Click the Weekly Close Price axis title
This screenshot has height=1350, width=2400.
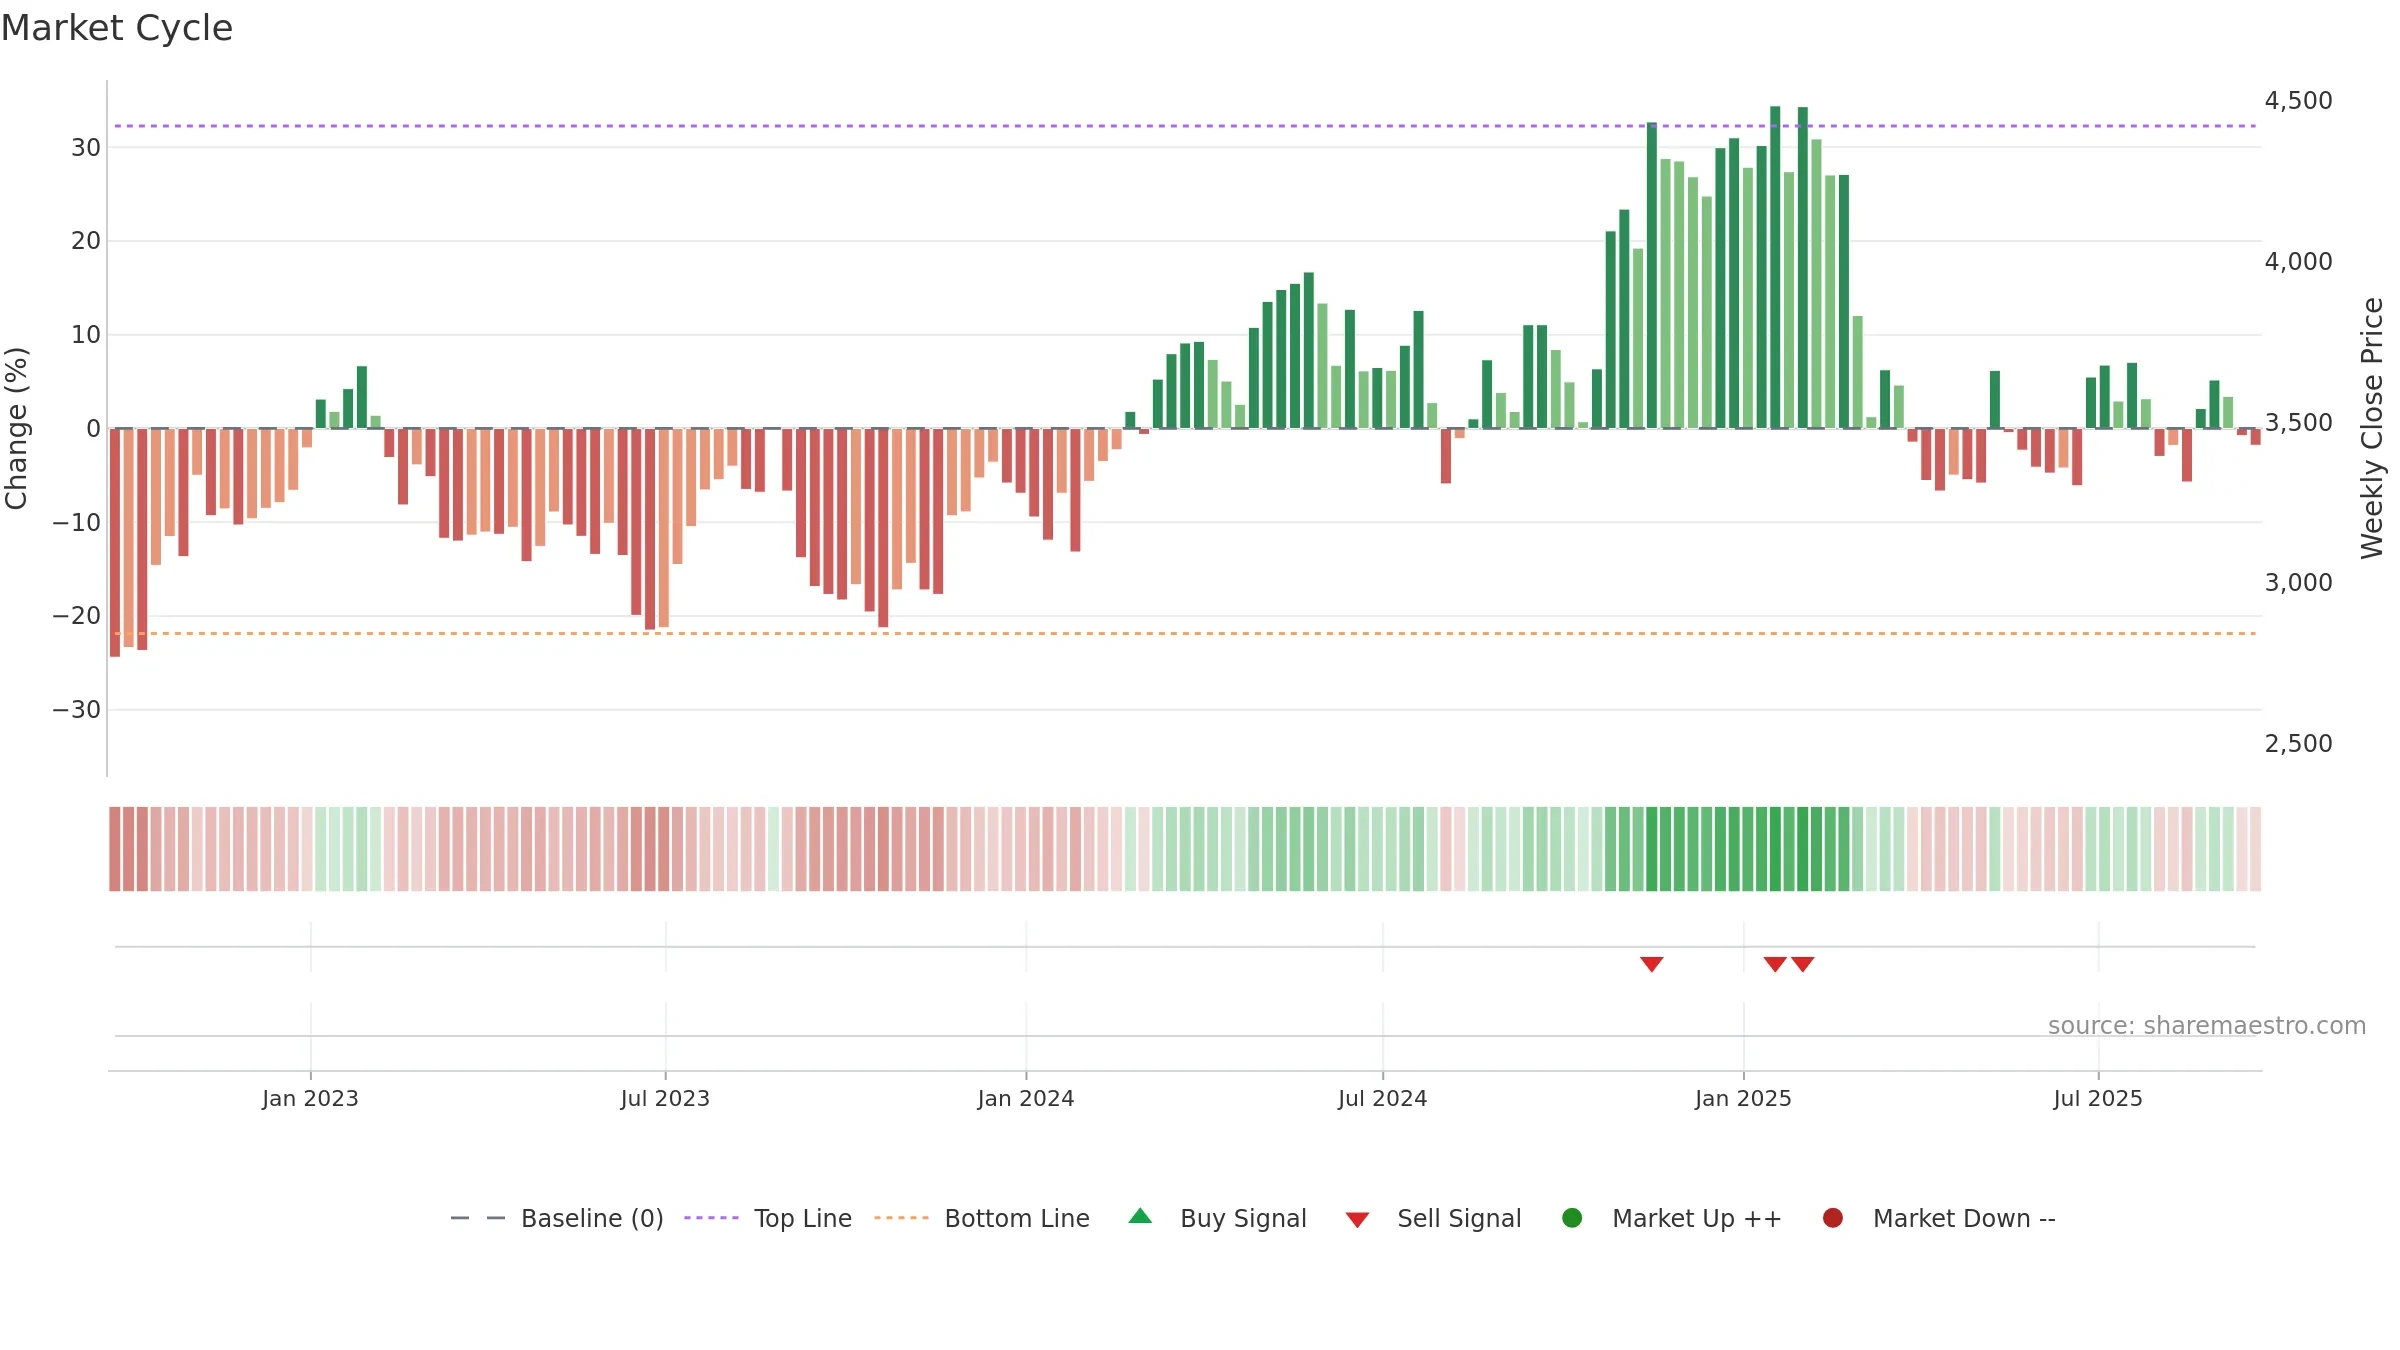2372,428
